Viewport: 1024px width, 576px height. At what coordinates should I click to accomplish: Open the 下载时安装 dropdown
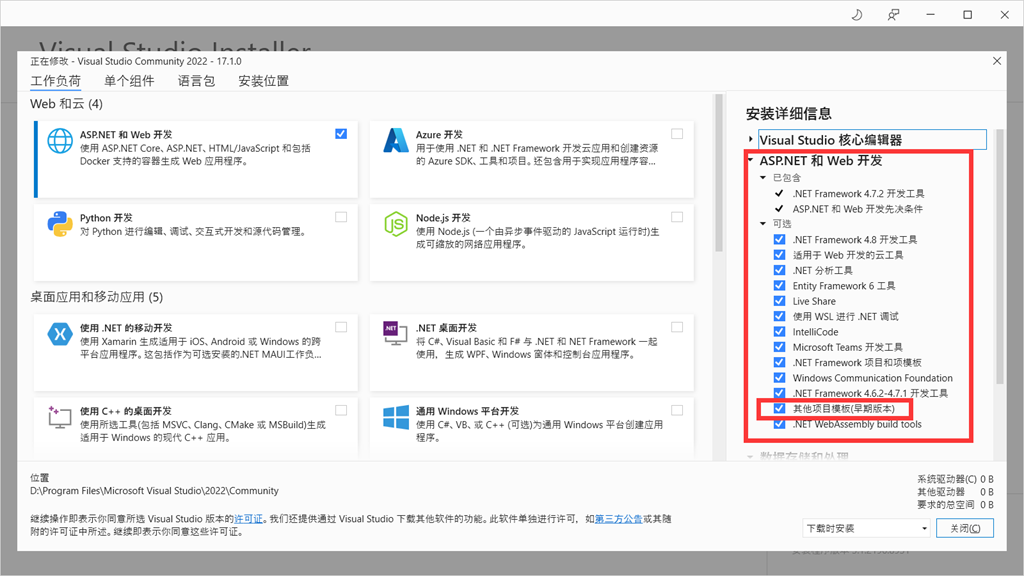[866, 528]
